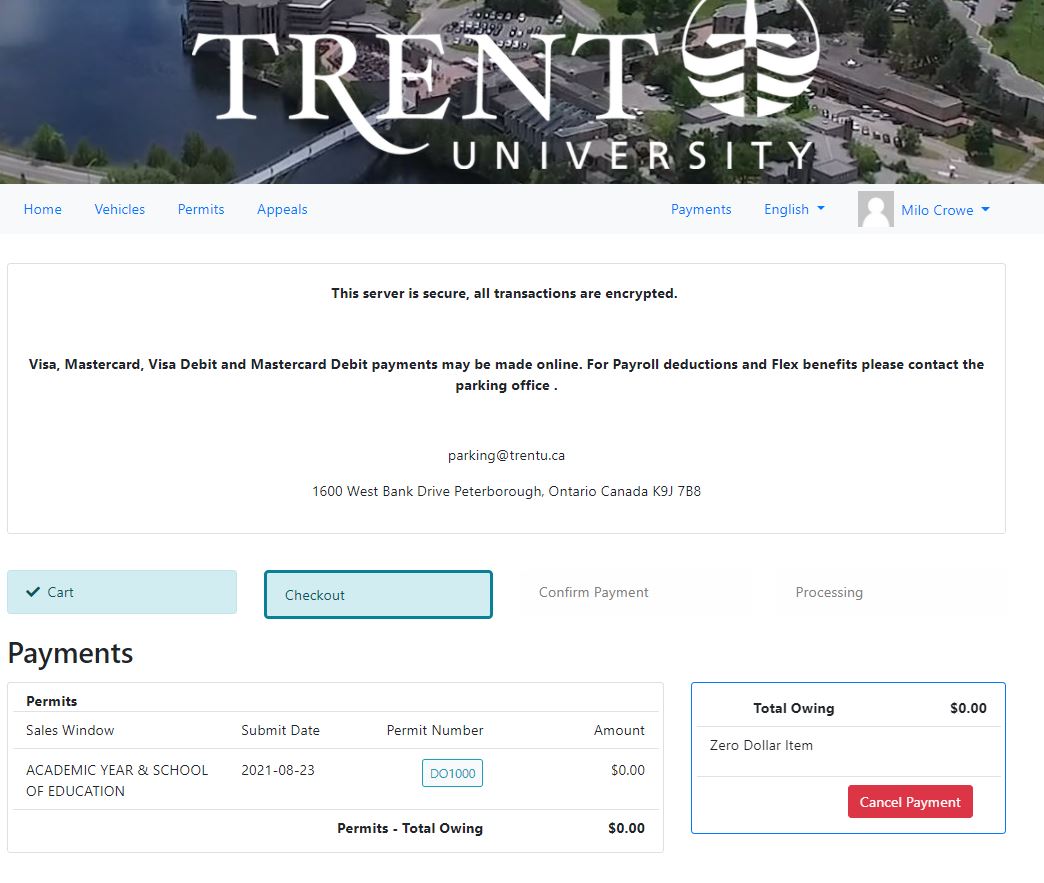Click the Cart step checkmark icon

click(33, 592)
